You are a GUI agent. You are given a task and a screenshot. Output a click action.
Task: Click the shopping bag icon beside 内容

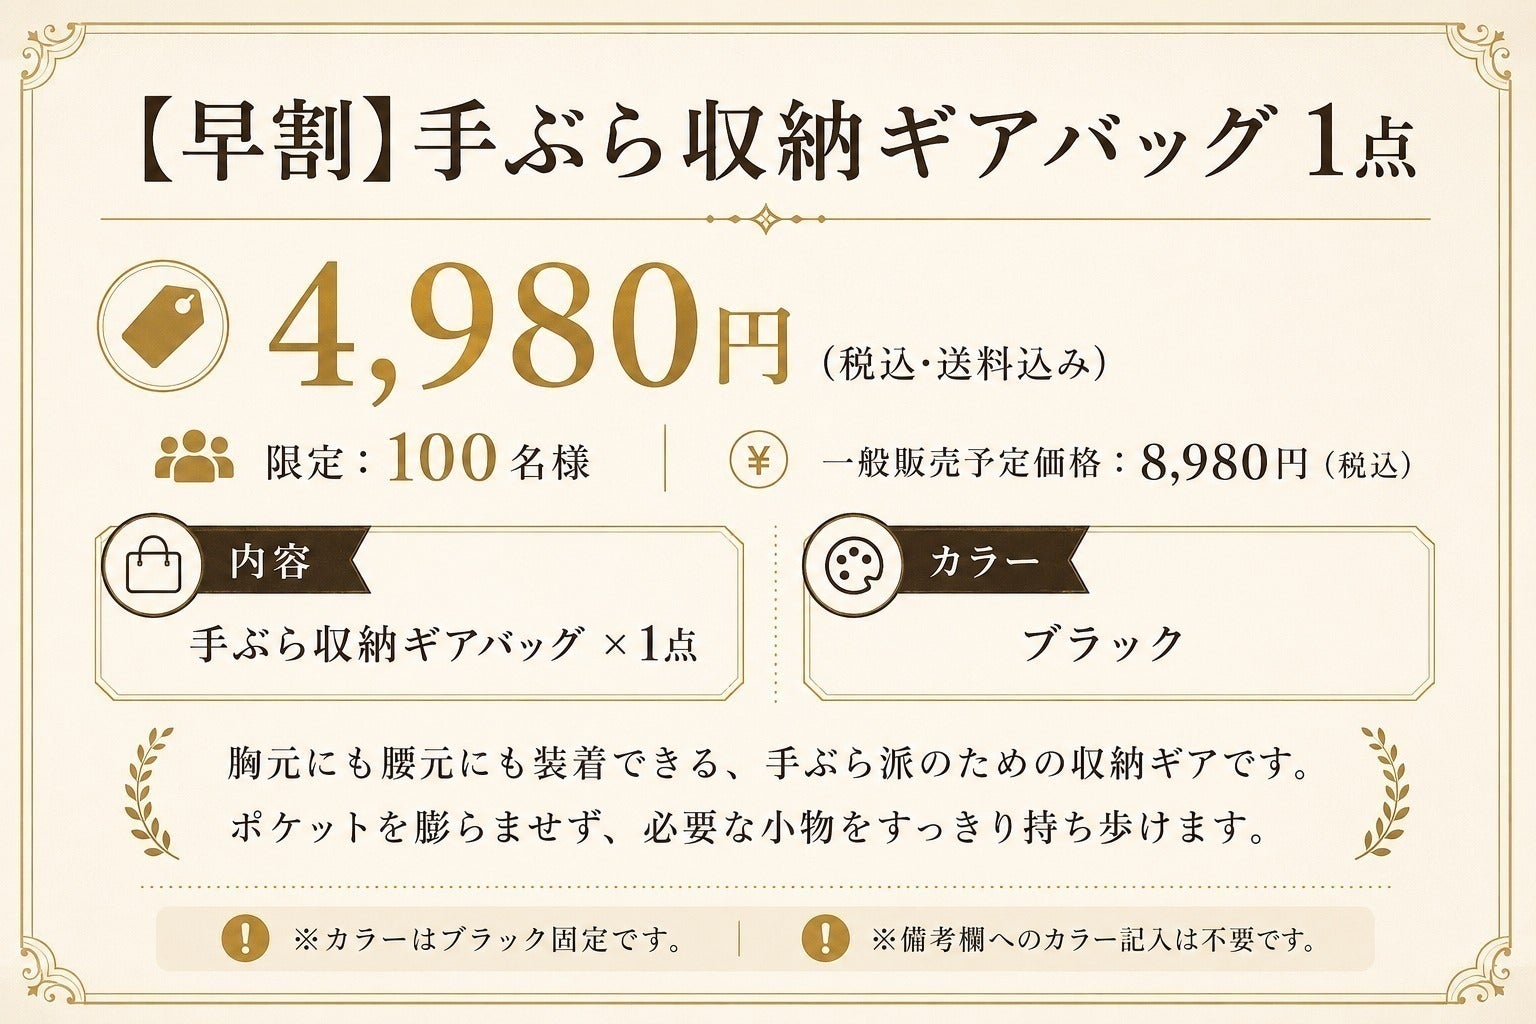tap(153, 565)
